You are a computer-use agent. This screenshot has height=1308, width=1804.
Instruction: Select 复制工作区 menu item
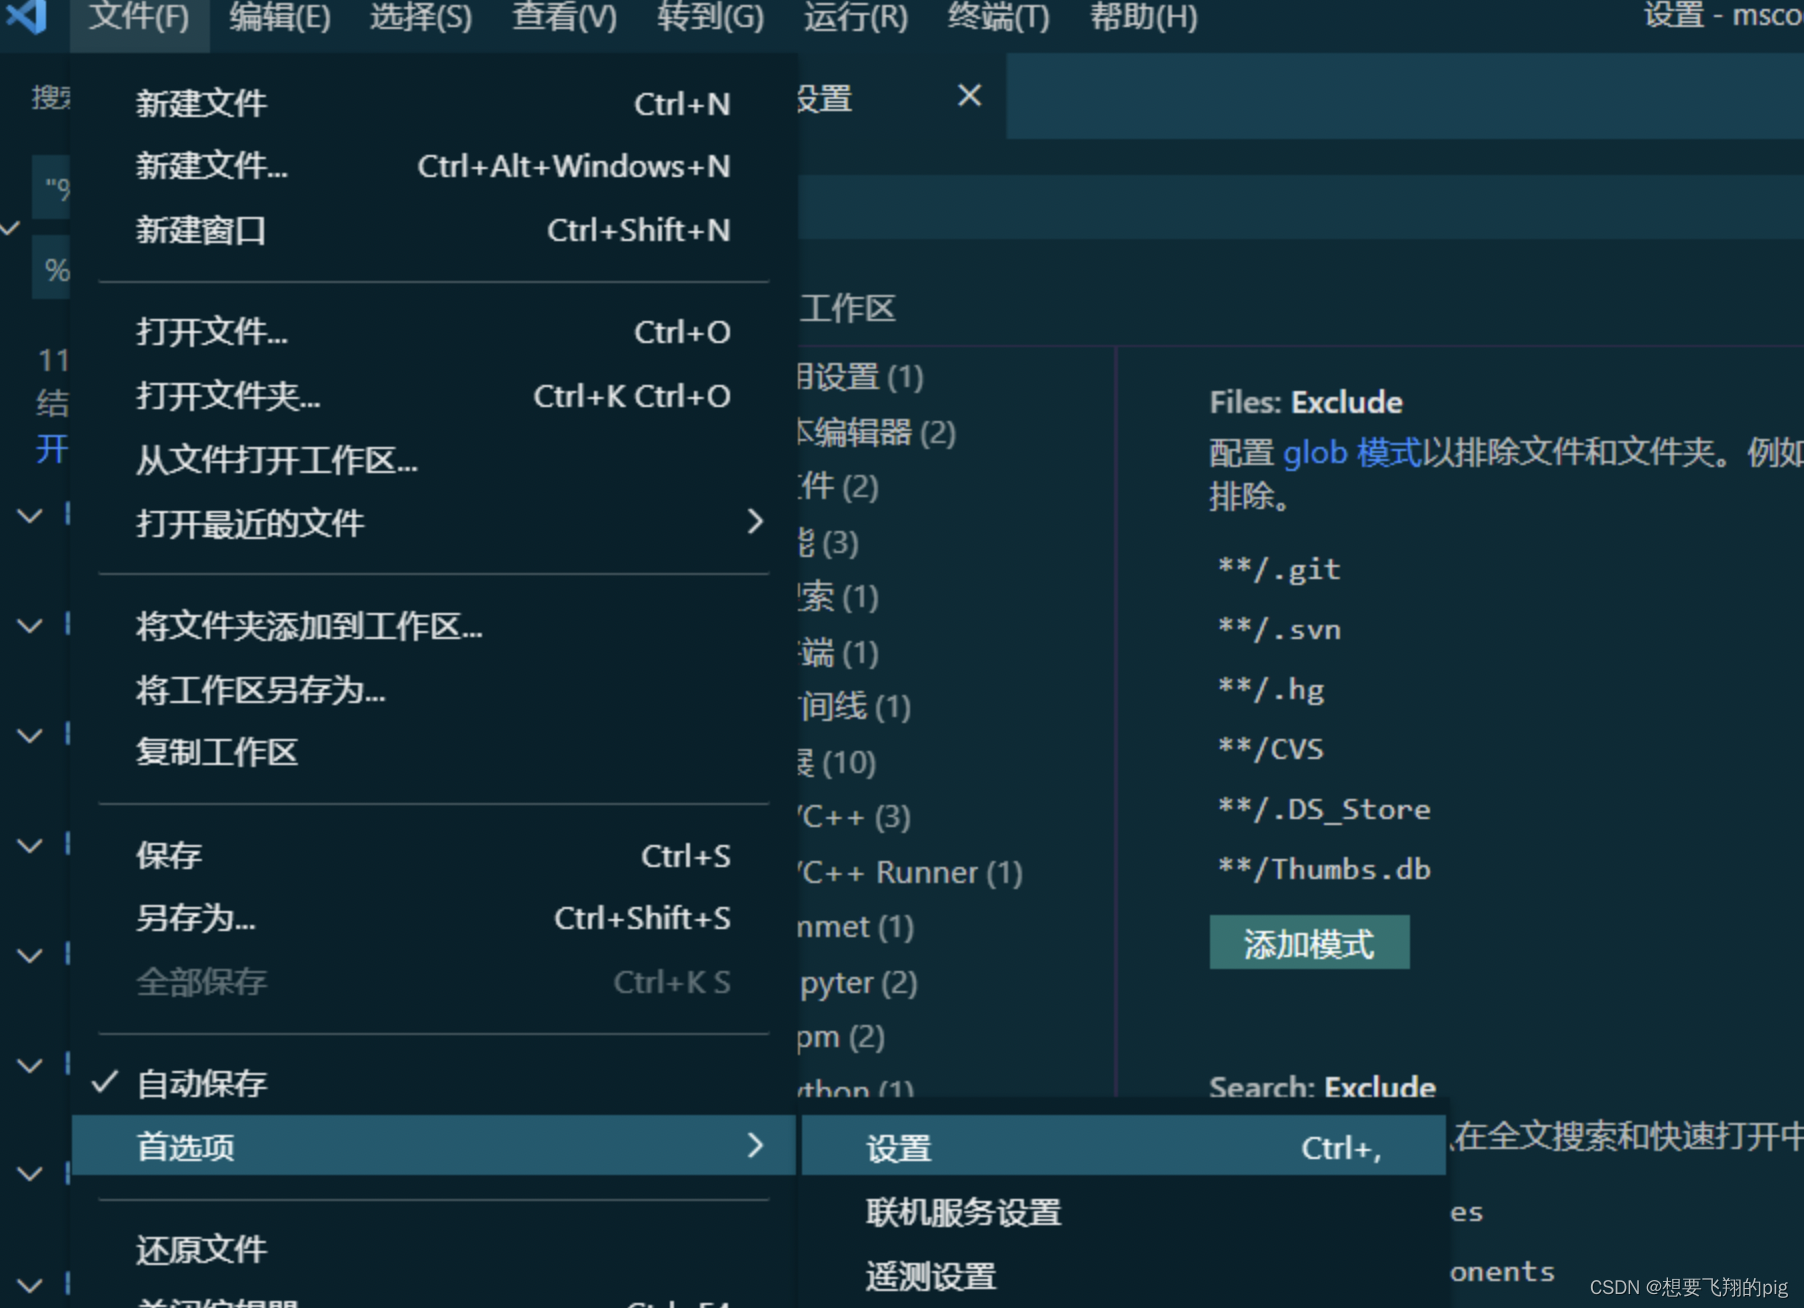tap(433, 752)
